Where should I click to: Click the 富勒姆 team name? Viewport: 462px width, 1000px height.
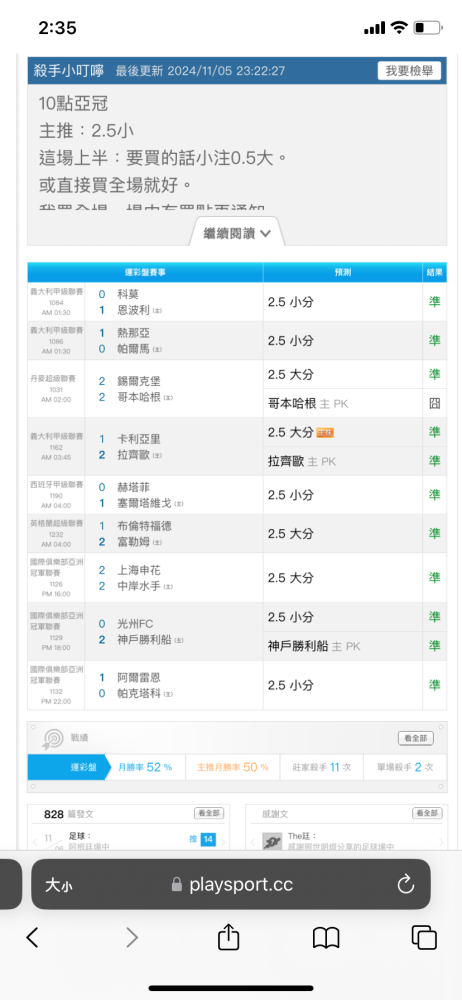click(134, 543)
